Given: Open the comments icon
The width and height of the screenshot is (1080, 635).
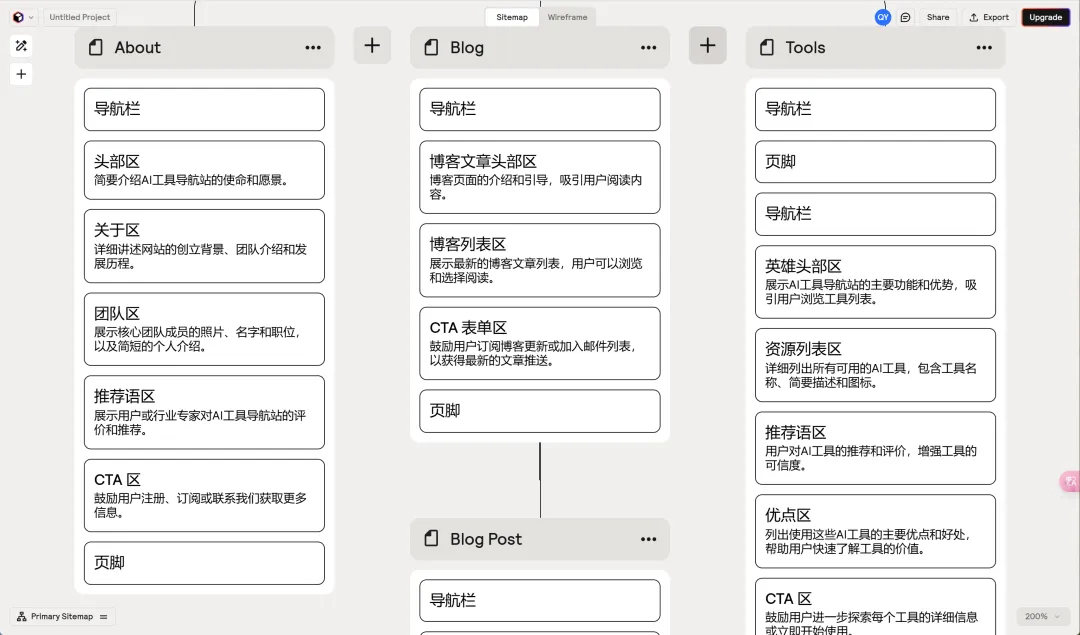Looking at the screenshot, I should [x=906, y=17].
